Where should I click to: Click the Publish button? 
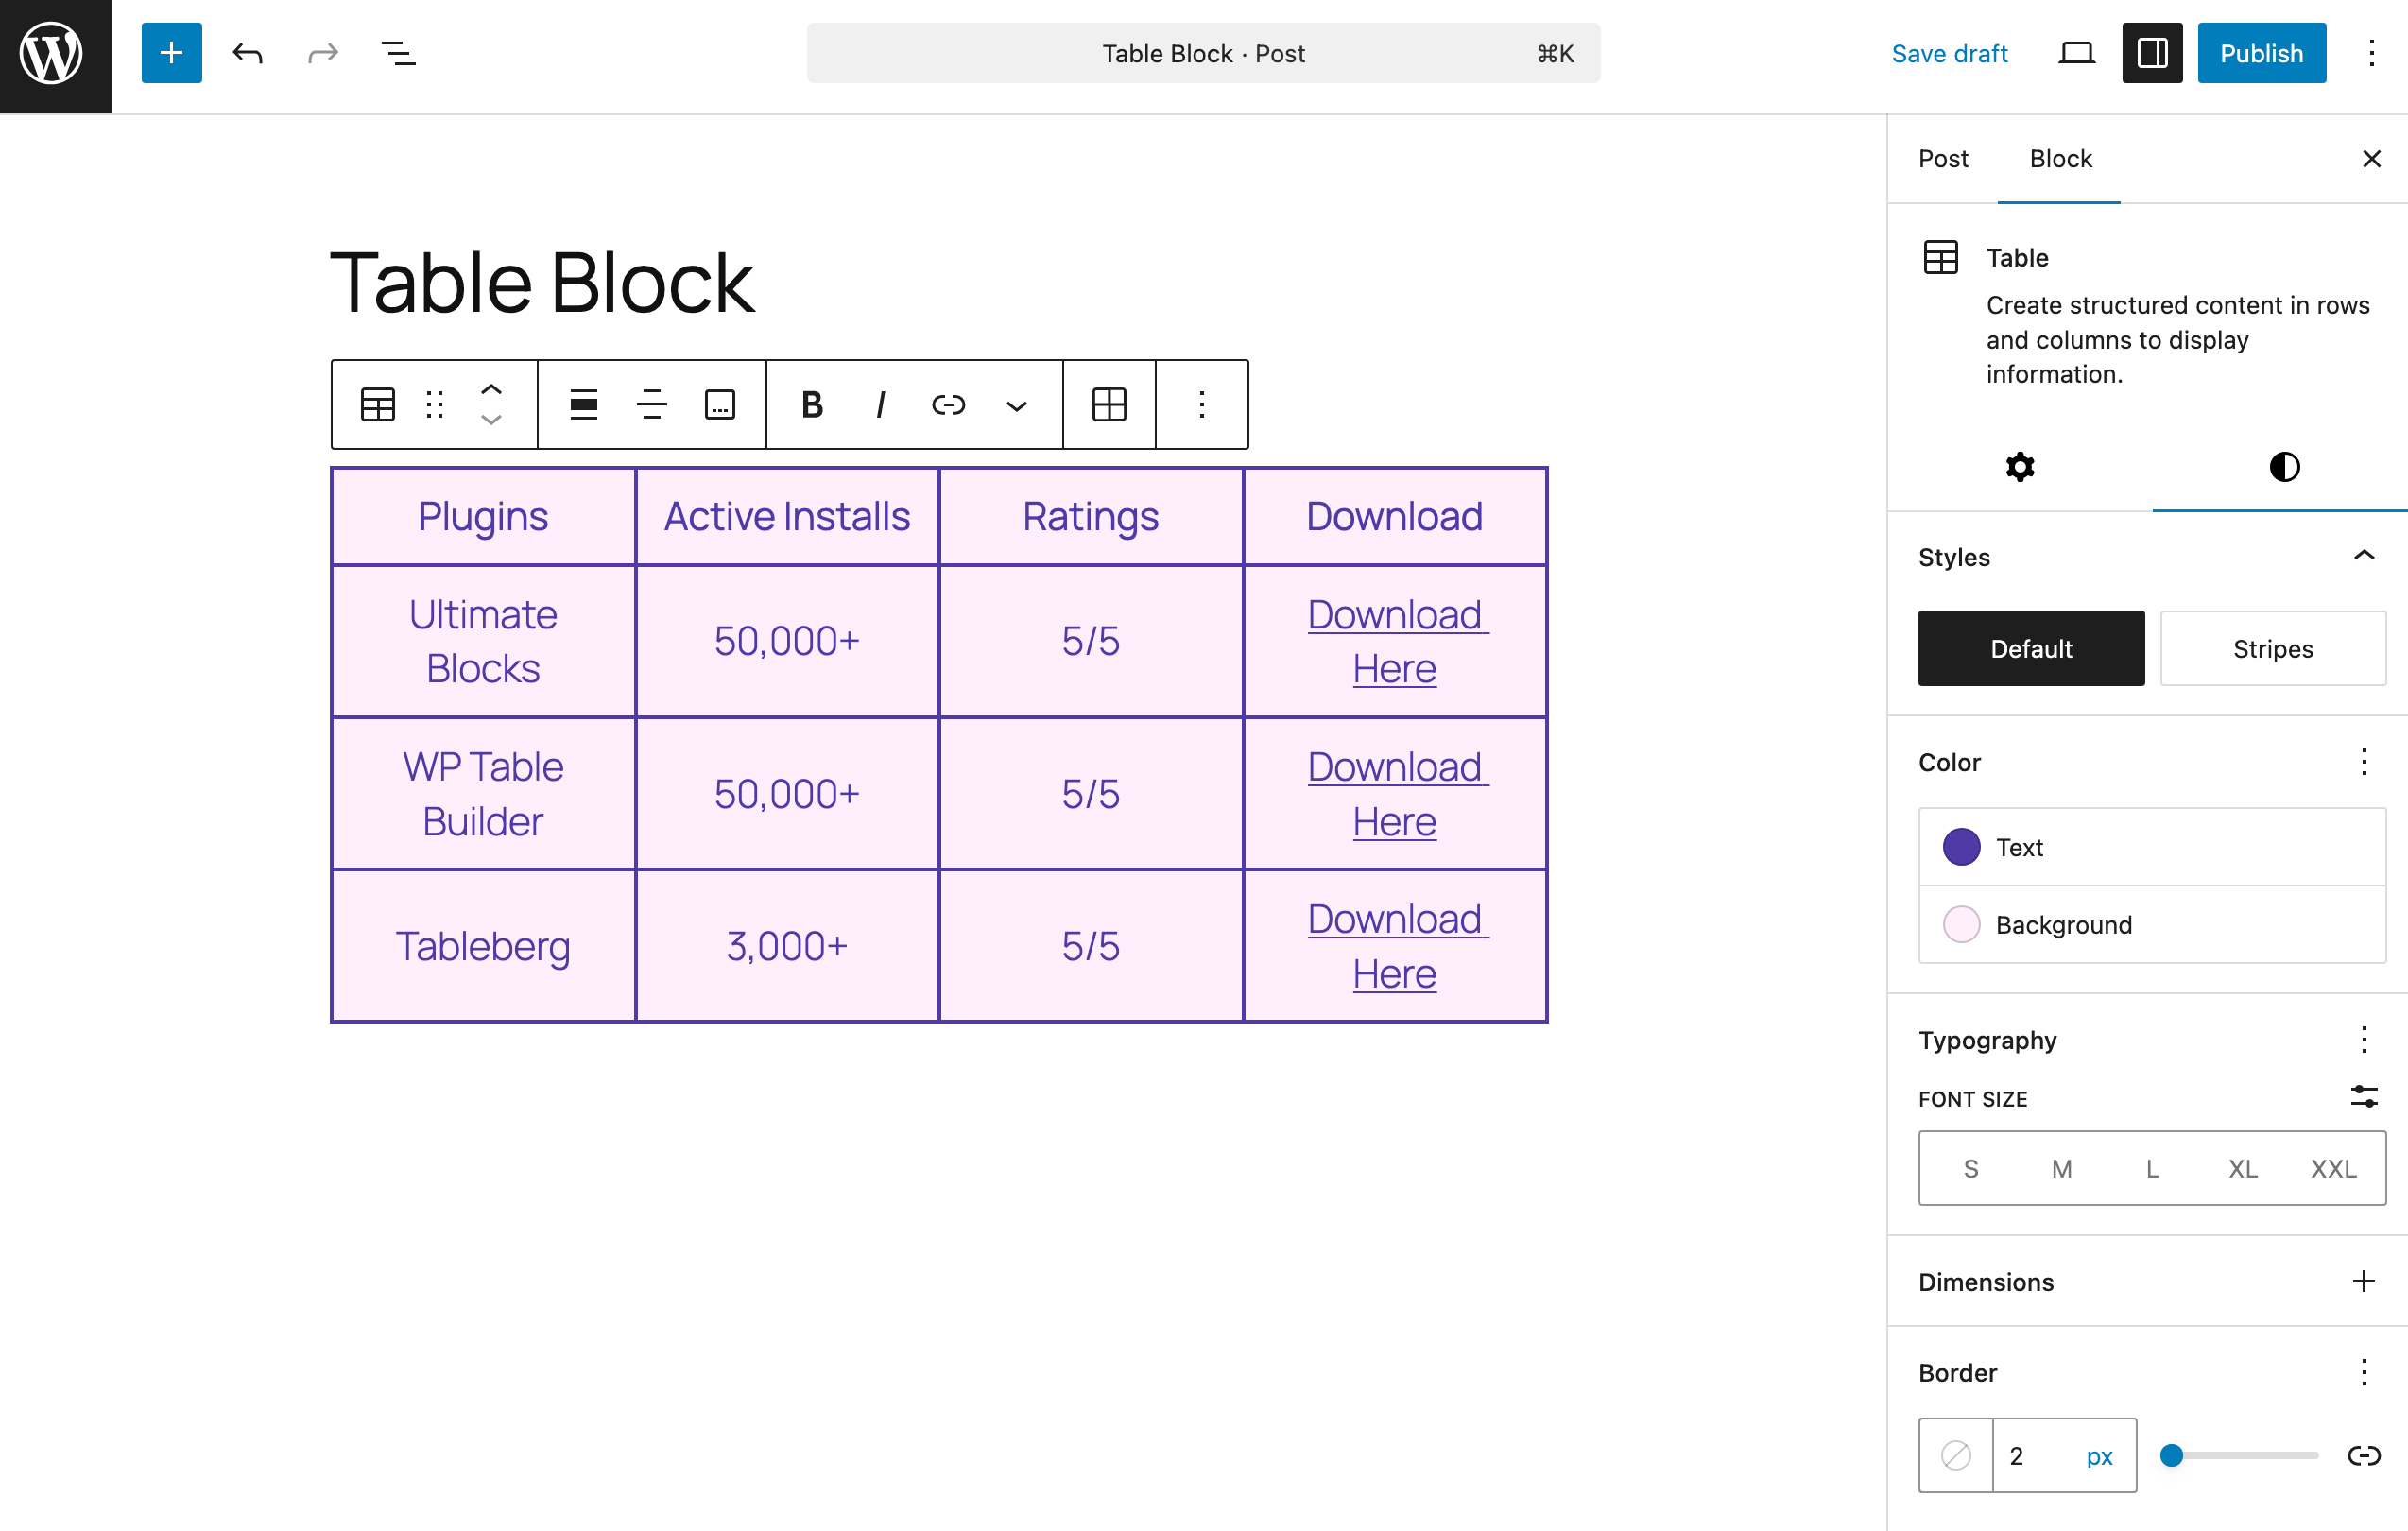click(x=2261, y=53)
